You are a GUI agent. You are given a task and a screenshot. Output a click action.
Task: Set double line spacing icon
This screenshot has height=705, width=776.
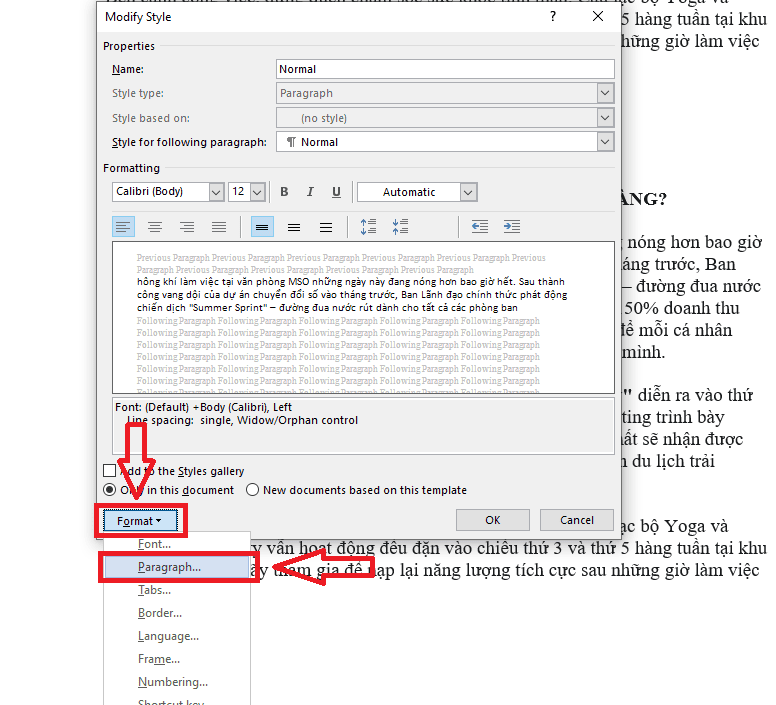[x=325, y=227]
